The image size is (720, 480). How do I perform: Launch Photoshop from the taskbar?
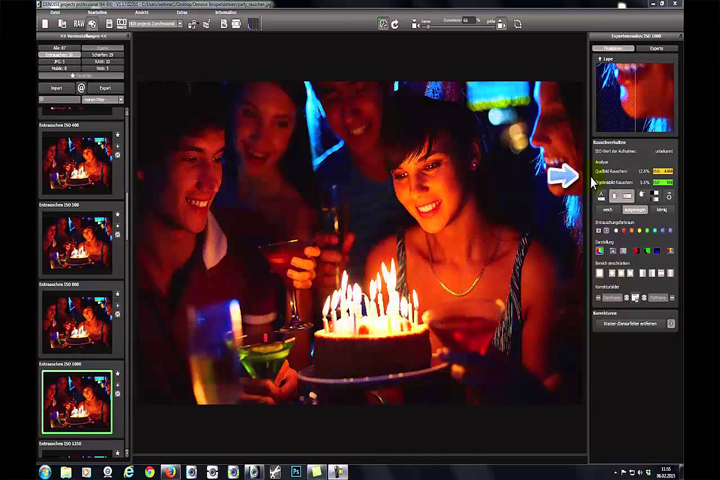tap(296, 472)
